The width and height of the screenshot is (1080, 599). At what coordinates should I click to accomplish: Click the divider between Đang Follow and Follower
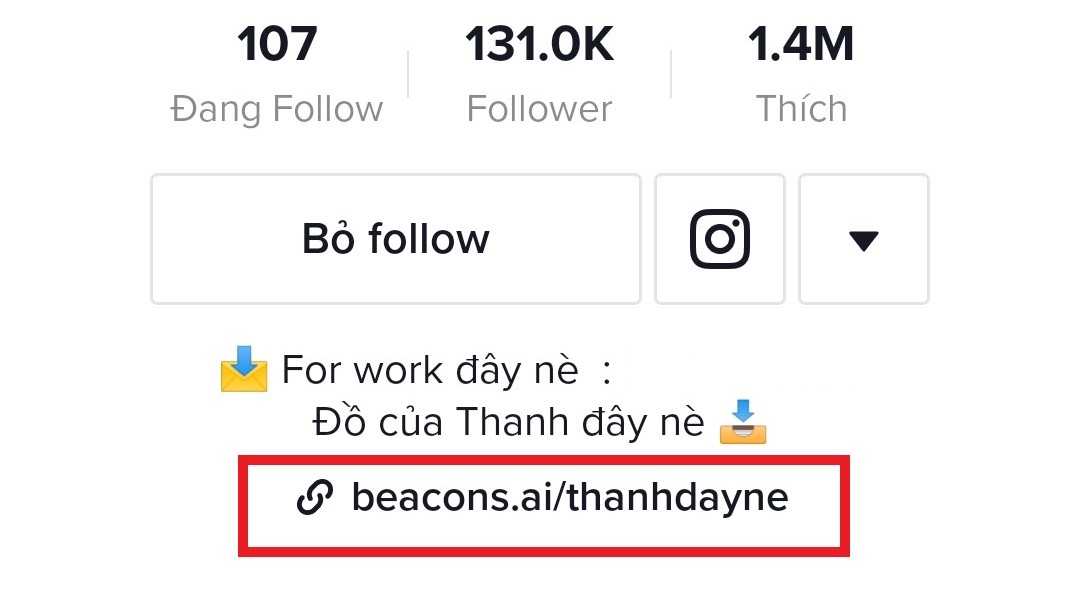408,75
